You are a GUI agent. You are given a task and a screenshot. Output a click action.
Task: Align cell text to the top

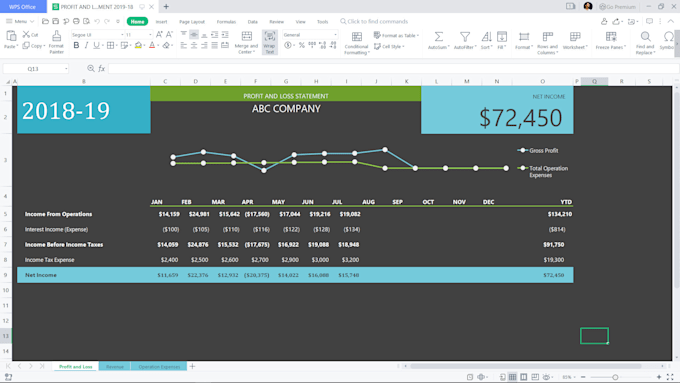click(184, 34)
